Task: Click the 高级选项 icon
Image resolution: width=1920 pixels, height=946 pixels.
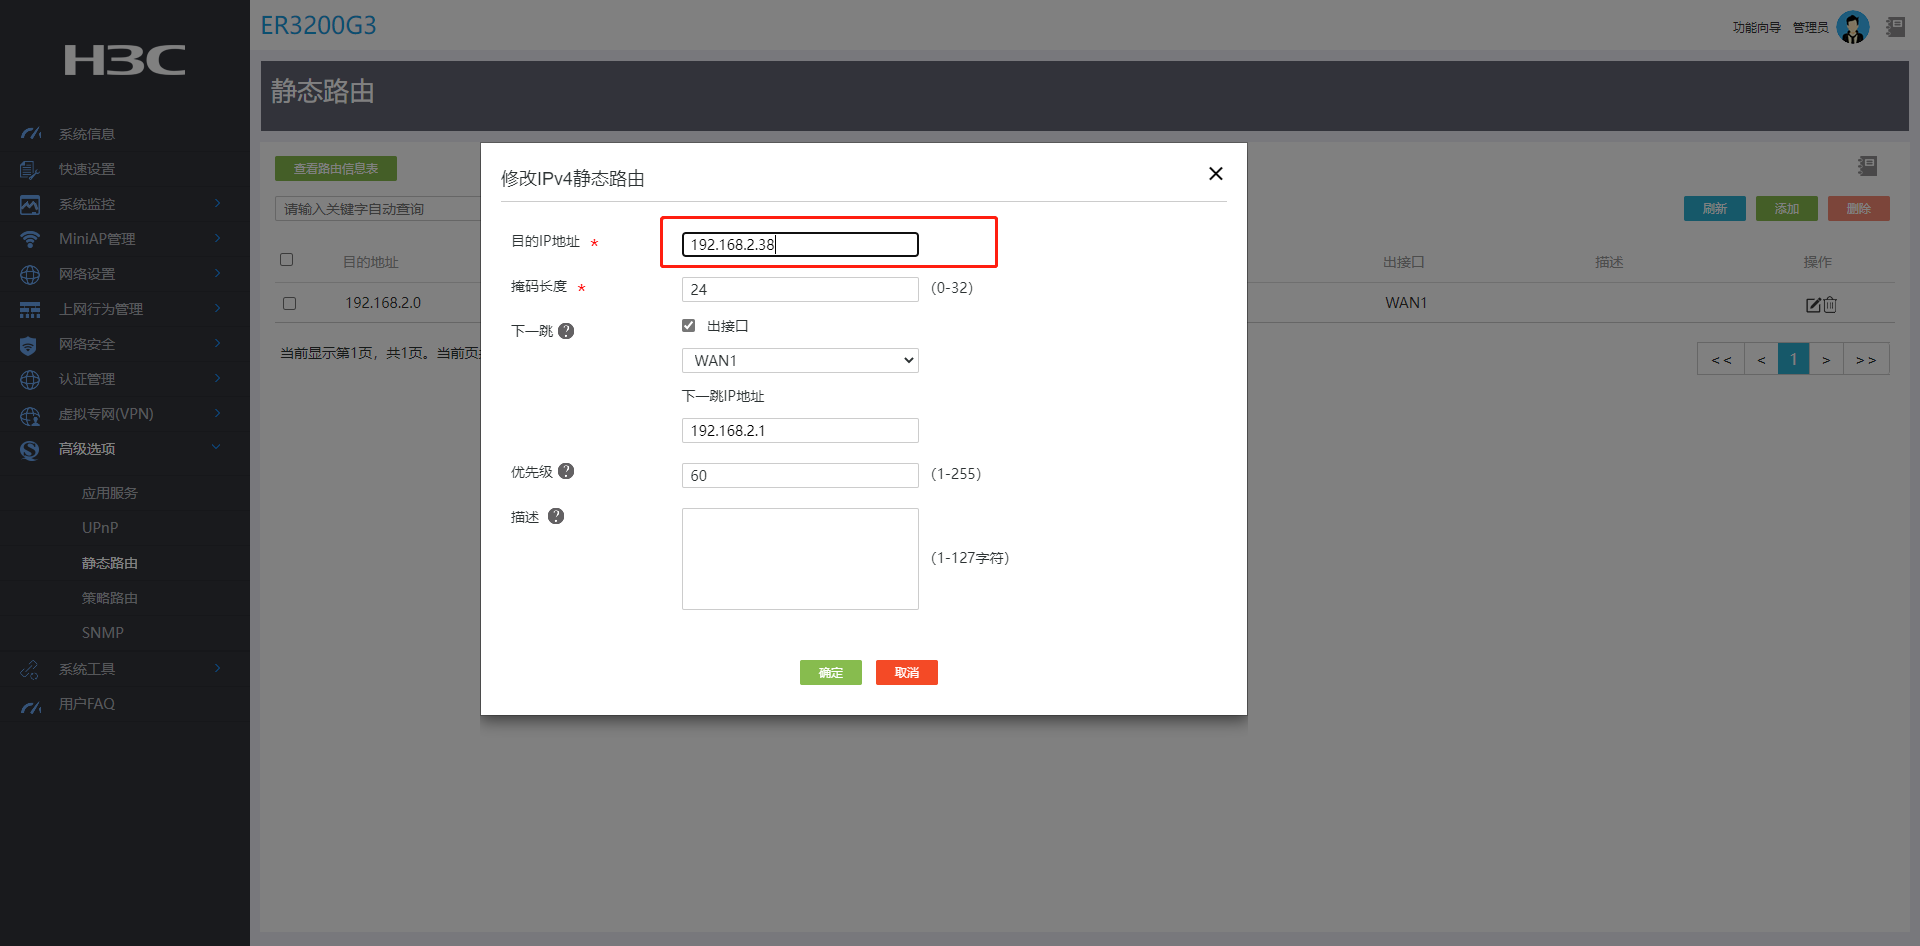Action: (x=30, y=450)
